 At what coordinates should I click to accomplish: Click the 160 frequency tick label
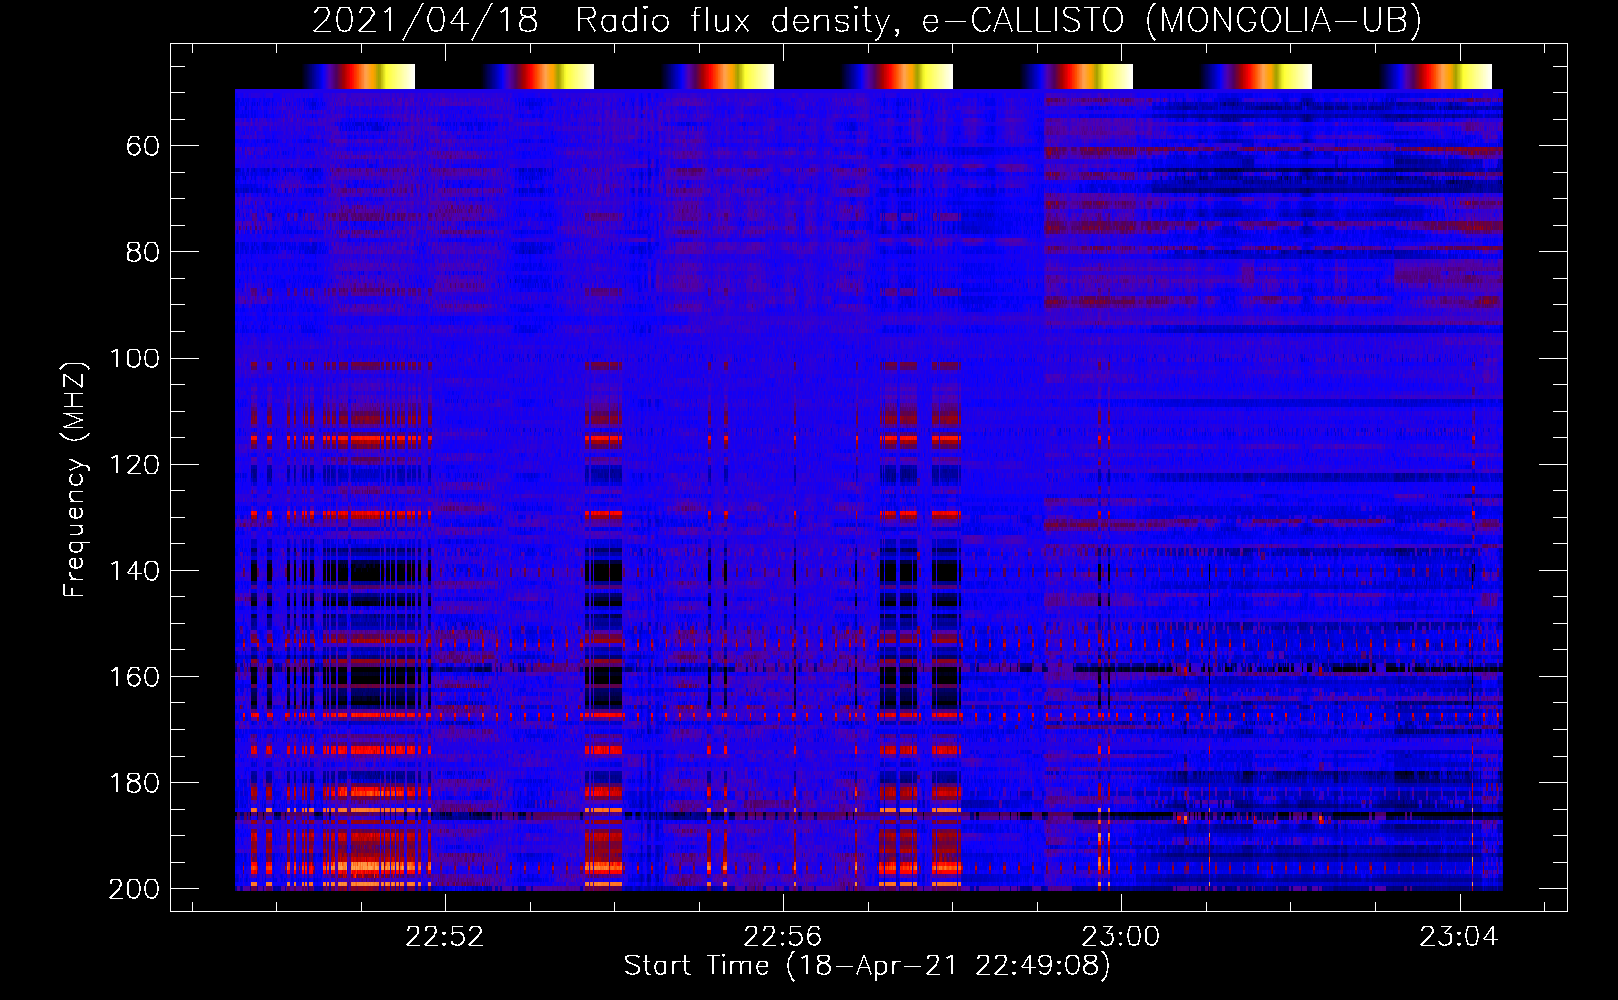[135, 677]
